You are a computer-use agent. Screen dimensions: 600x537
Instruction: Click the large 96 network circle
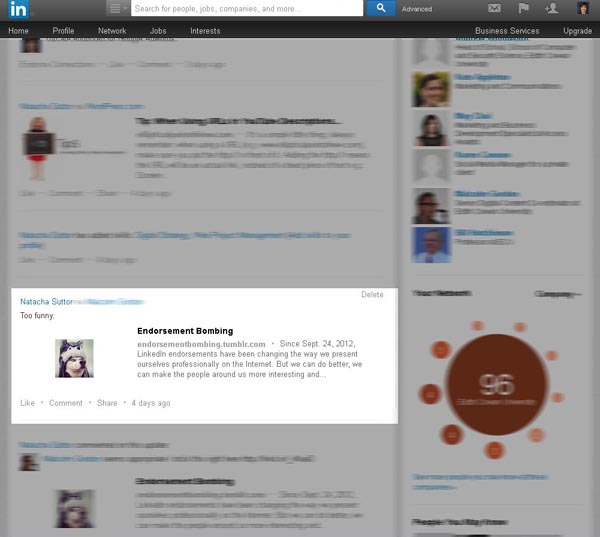(x=496, y=385)
